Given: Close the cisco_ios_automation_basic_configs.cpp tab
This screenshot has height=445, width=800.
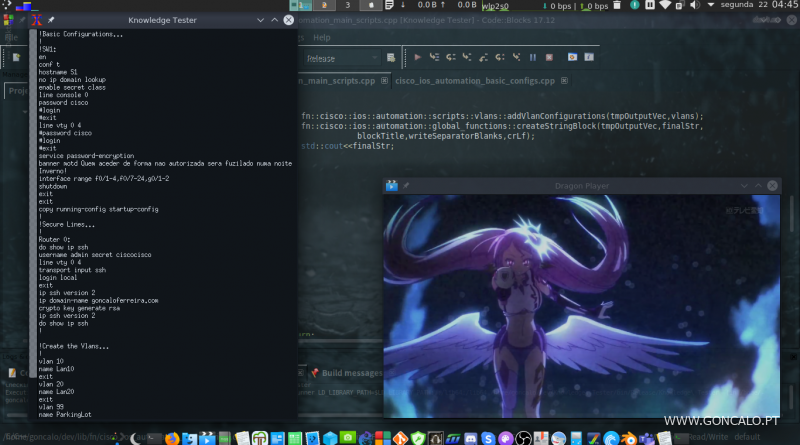Looking at the screenshot, I should tap(564, 81).
